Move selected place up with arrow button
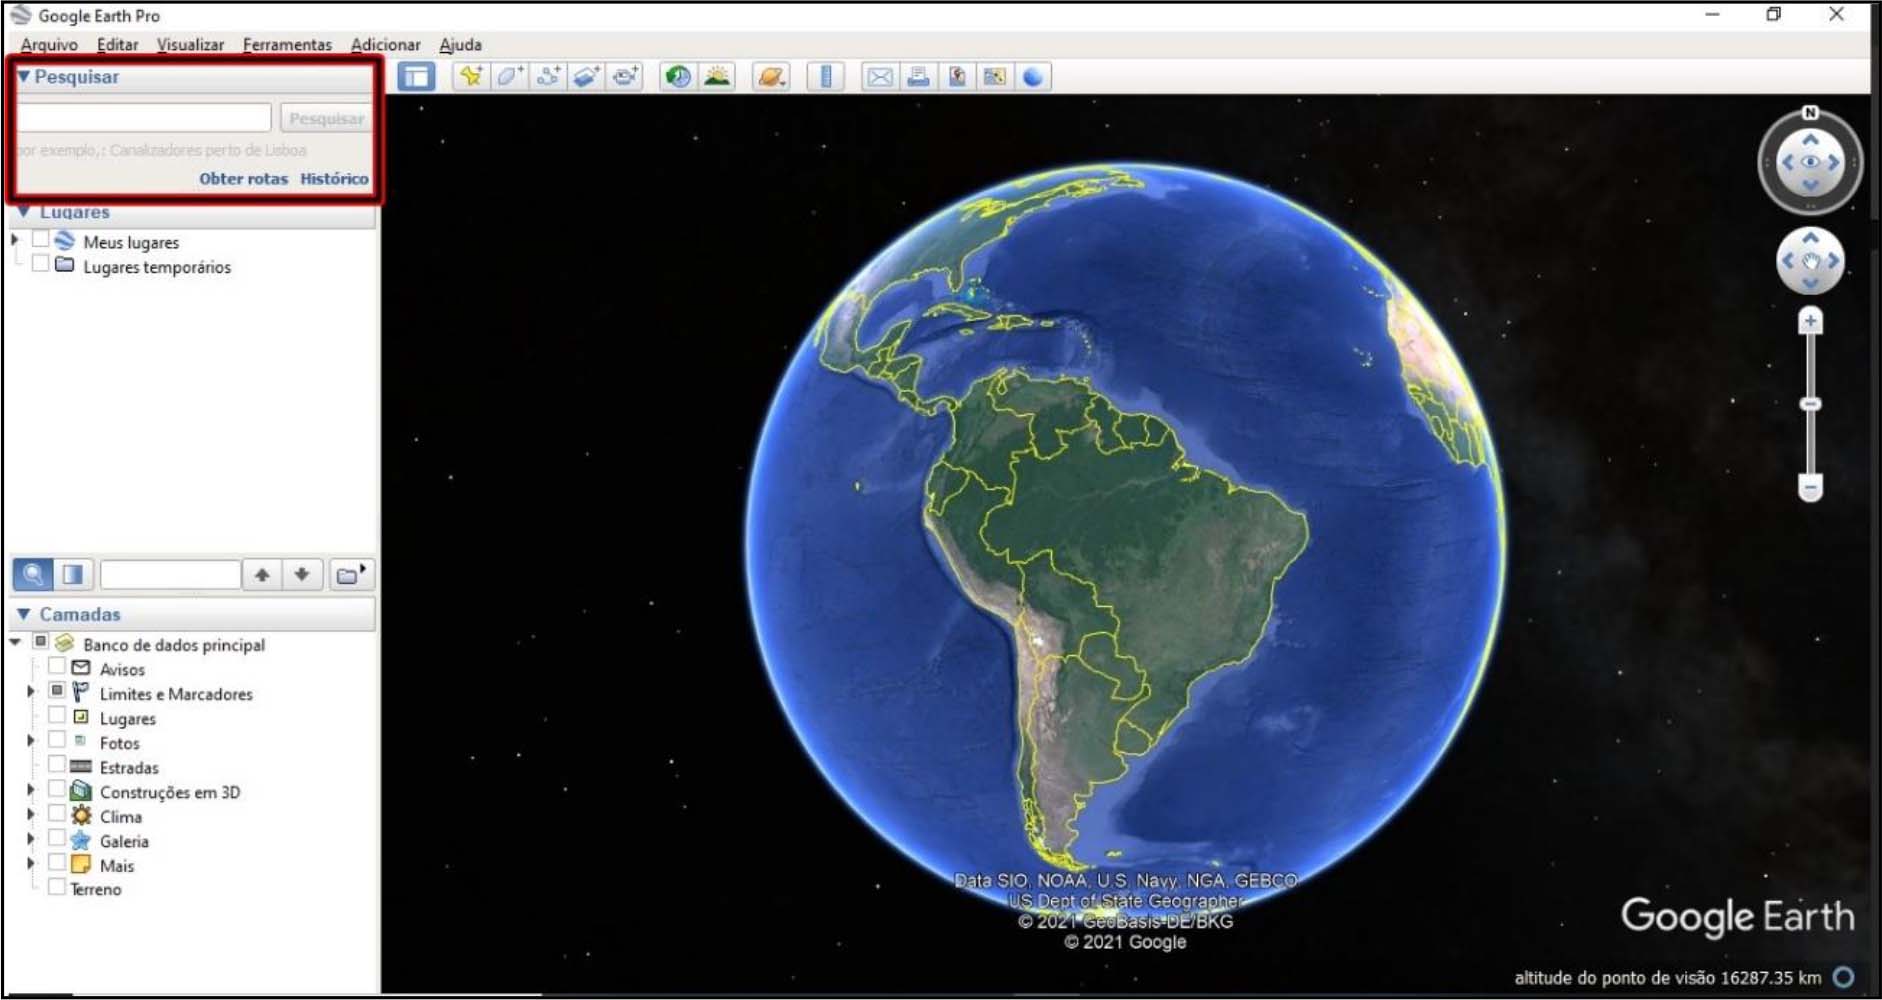Image resolution: width=1882 pixels, height=1000 pixels. pos(262,574)
